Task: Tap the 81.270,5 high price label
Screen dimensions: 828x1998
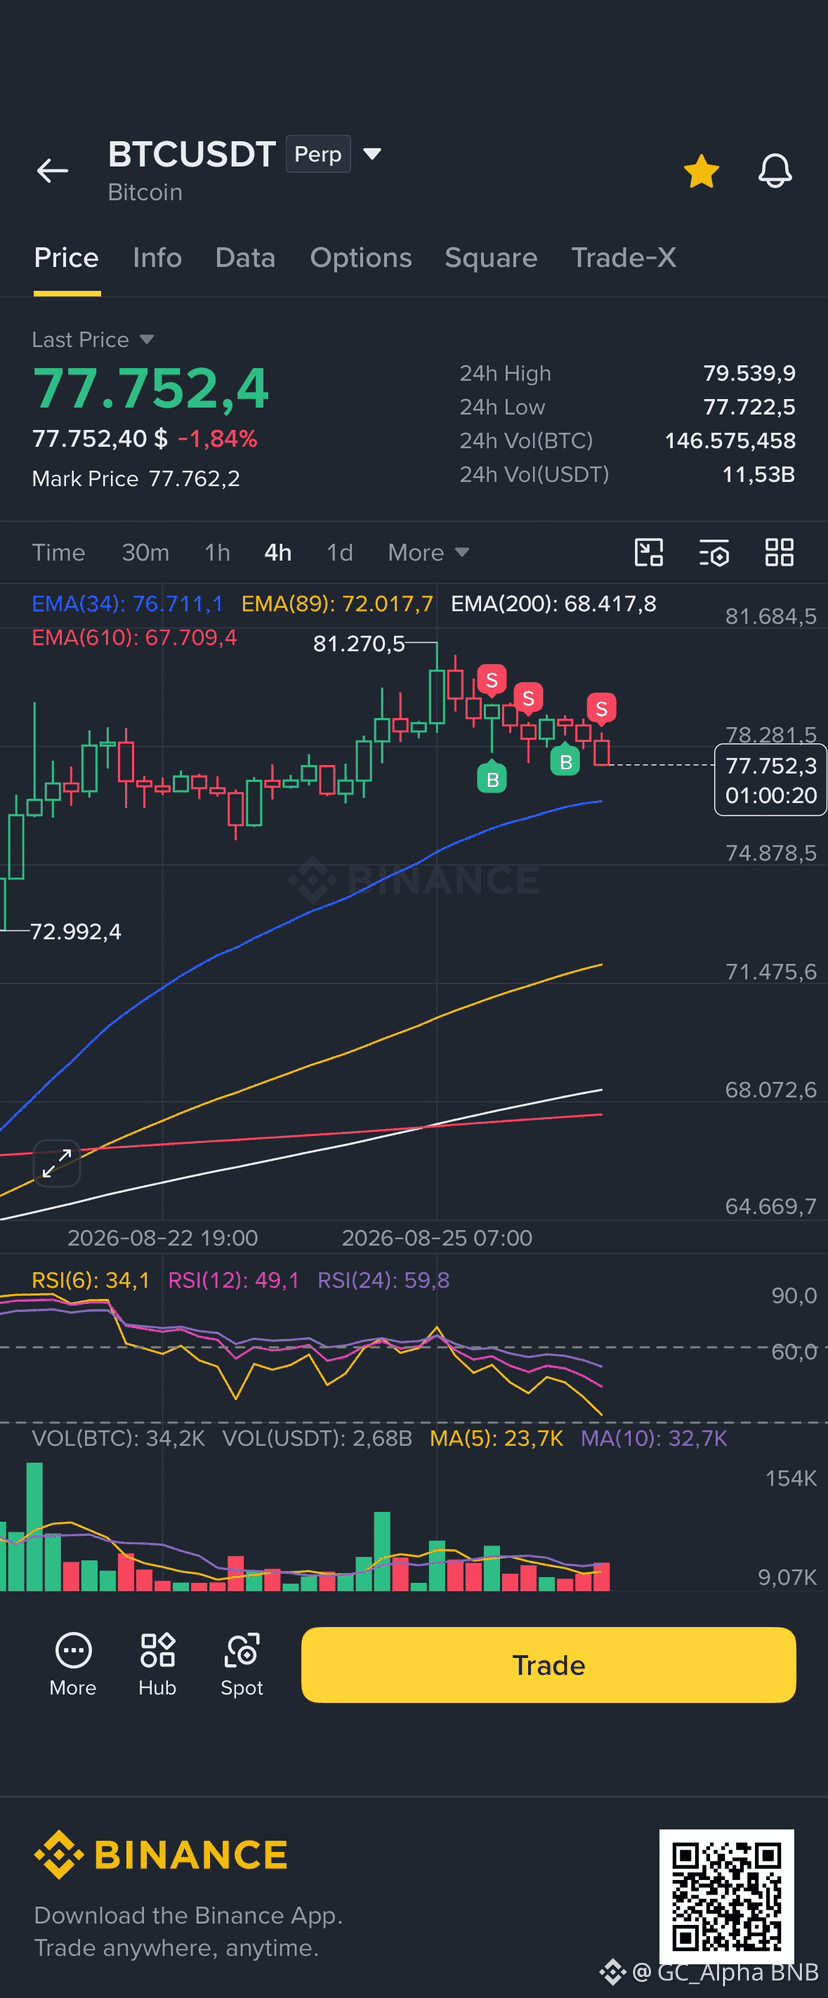Action: (359, 644)
